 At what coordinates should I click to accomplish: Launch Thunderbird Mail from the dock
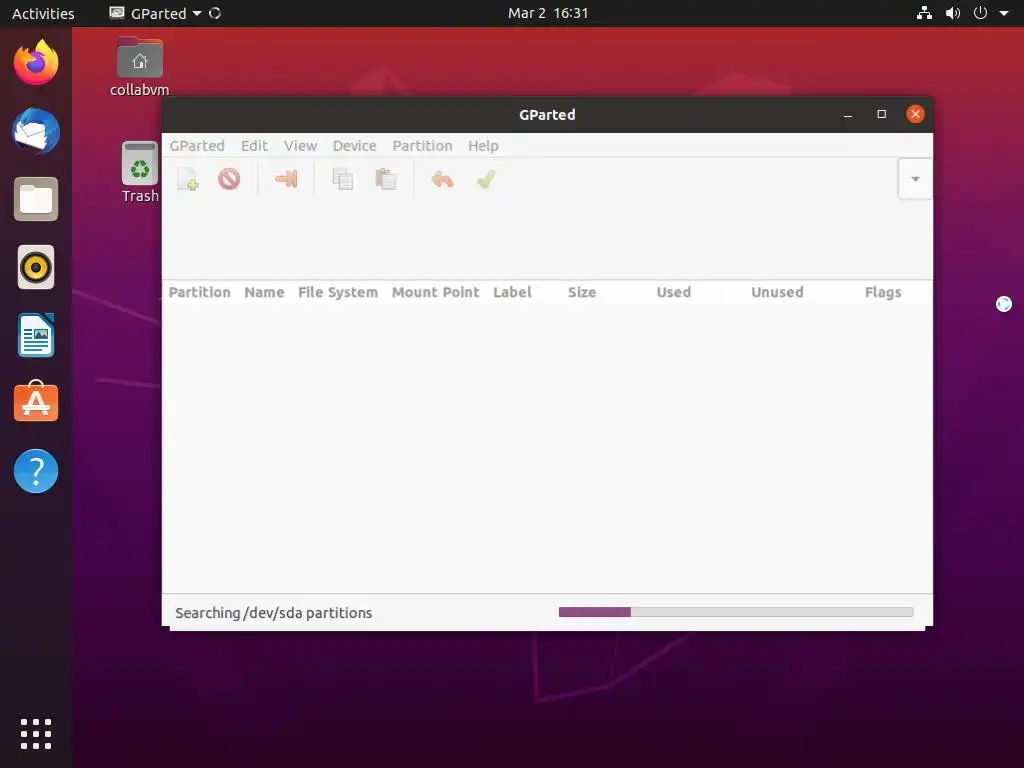click(36, 131)
